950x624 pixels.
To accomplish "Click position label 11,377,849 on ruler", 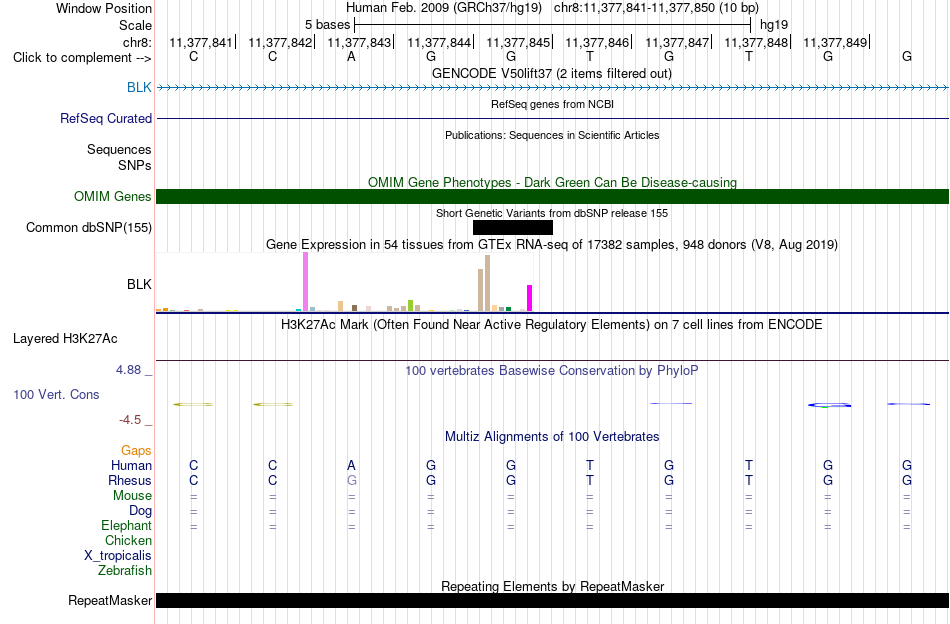I will point(835,42).
